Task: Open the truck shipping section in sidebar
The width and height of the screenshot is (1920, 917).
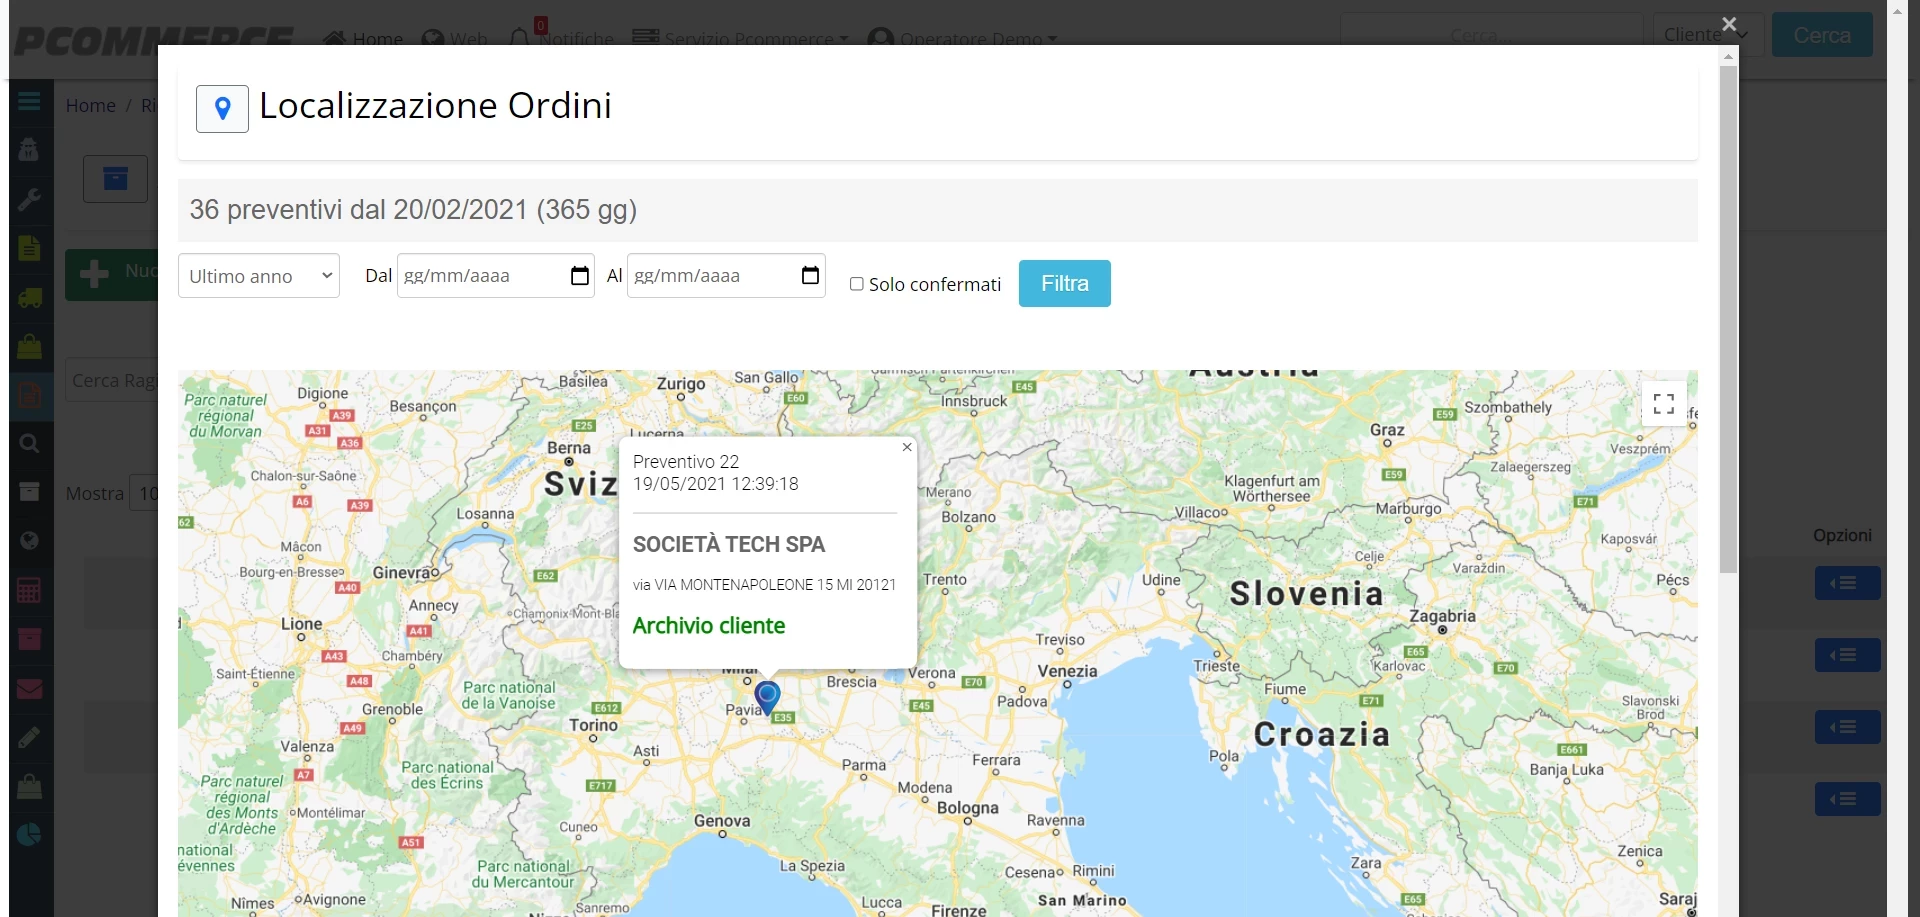Action: pos(29,297)
